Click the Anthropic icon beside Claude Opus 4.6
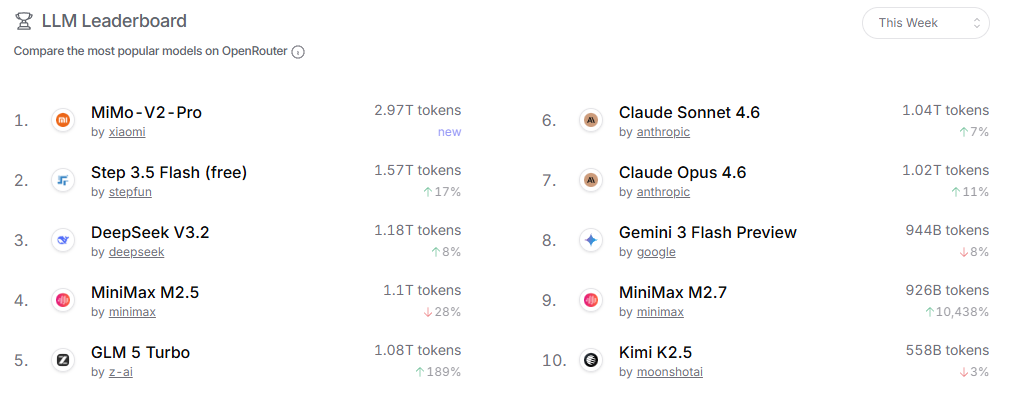 coord(591,181)
